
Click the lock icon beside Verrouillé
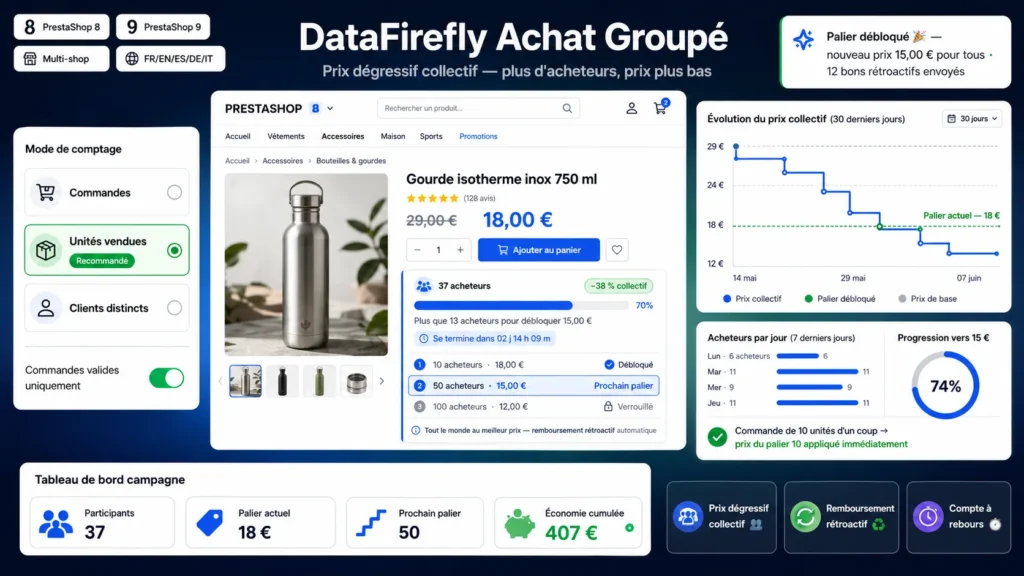pos(608,406)
